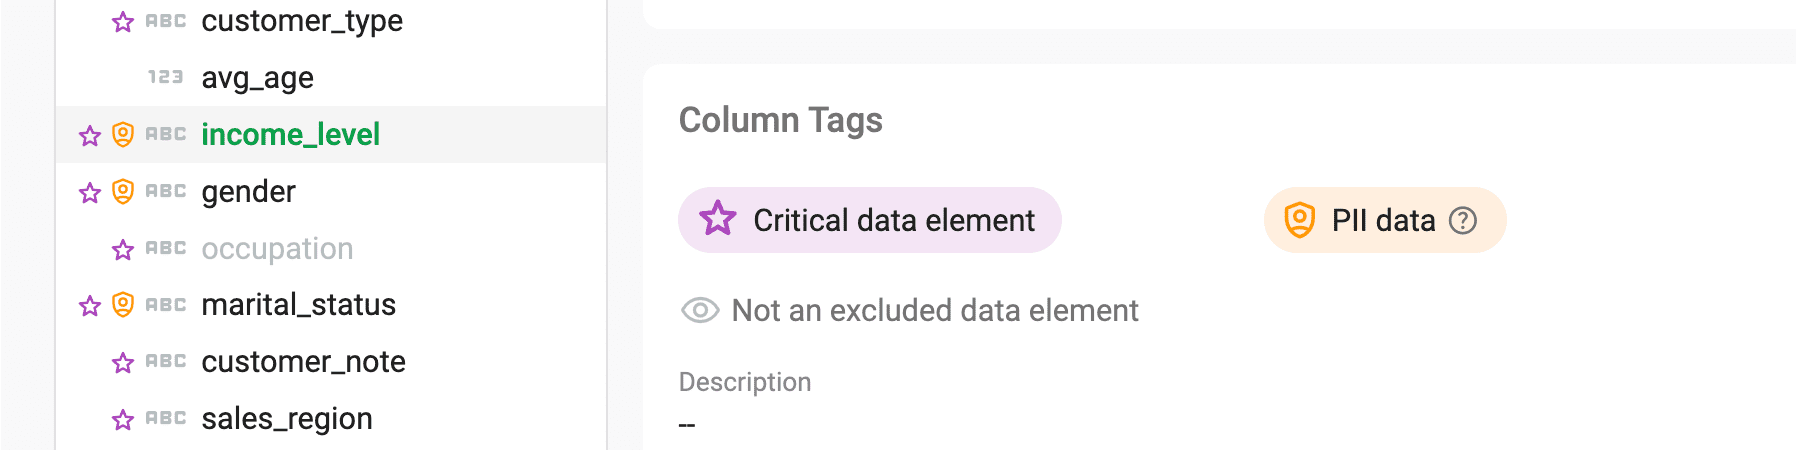This screenshot has height=450, width=1796.
Task: Select the customer_type column
Action: [302, 21]
